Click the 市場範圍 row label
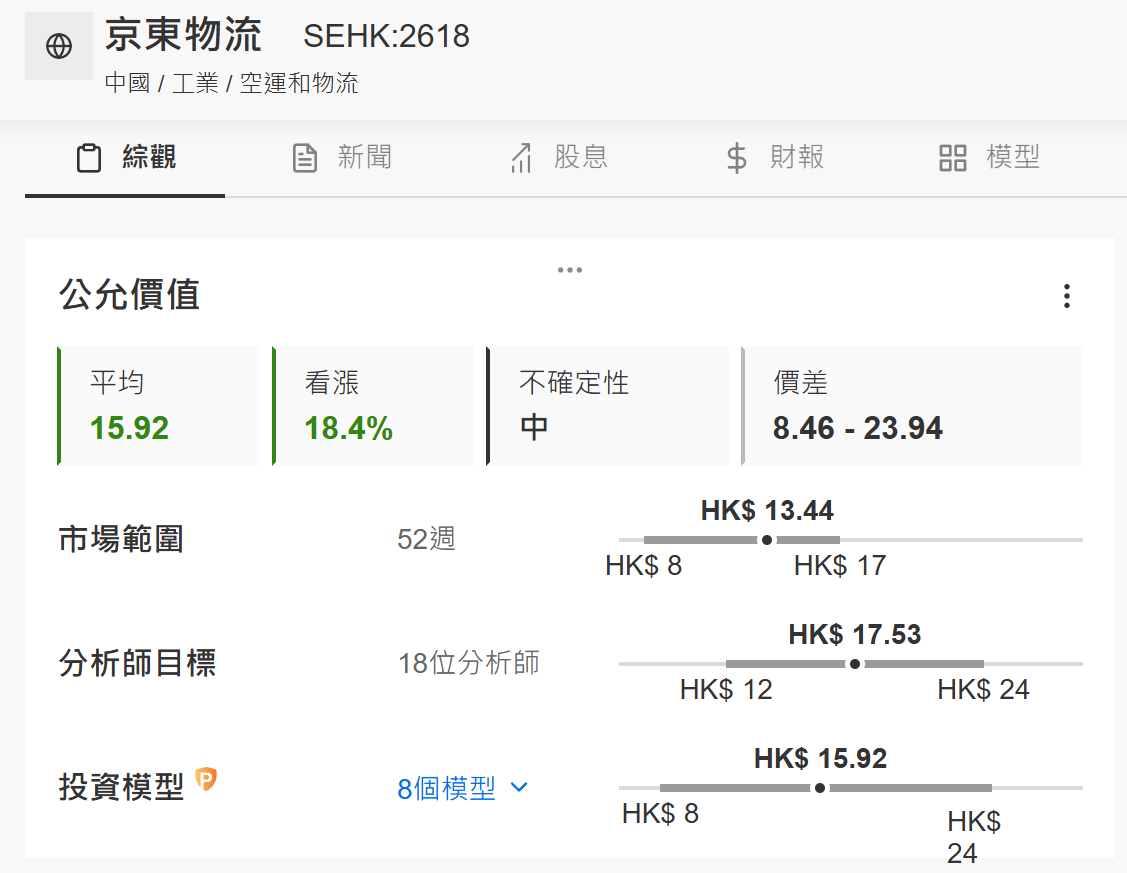This screenshot has width=1127, height=873. [x=121, y=540]
